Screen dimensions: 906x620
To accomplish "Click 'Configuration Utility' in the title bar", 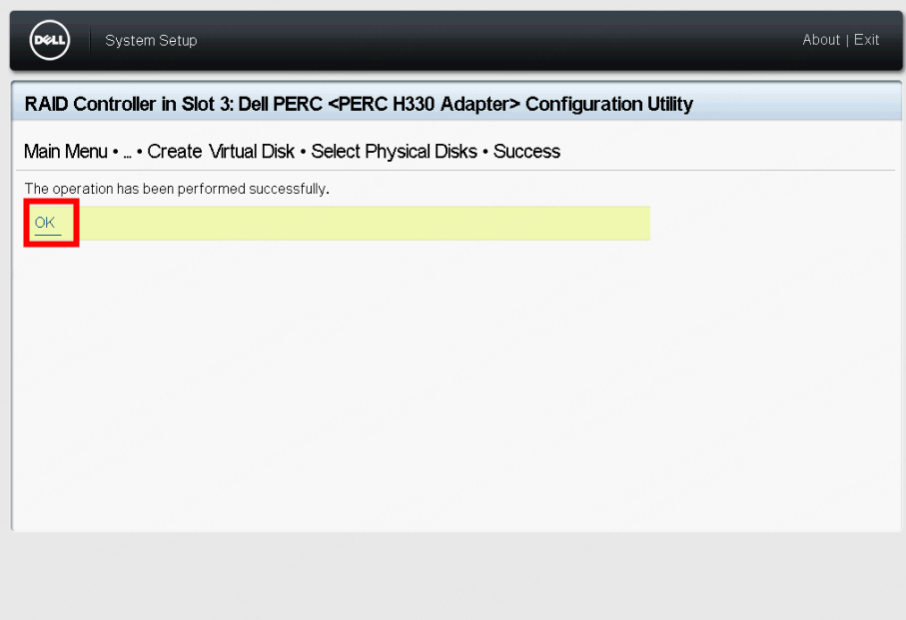I will [x=609, y=104].
